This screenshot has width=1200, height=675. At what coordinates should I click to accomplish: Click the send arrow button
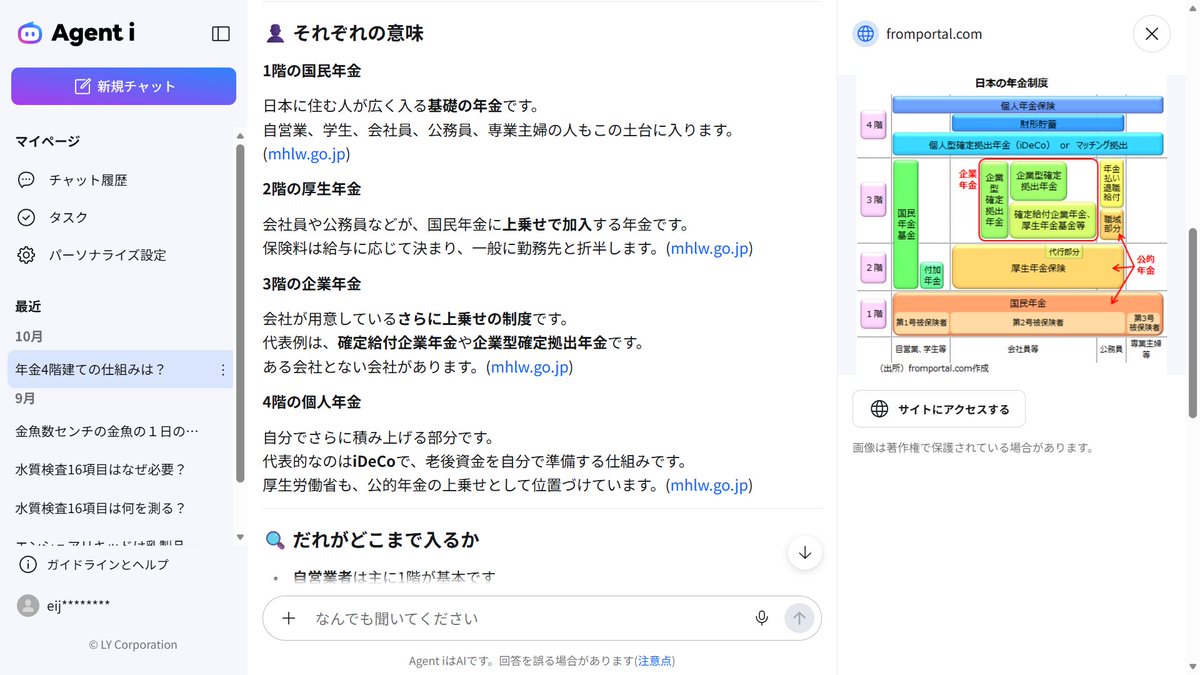799,618
